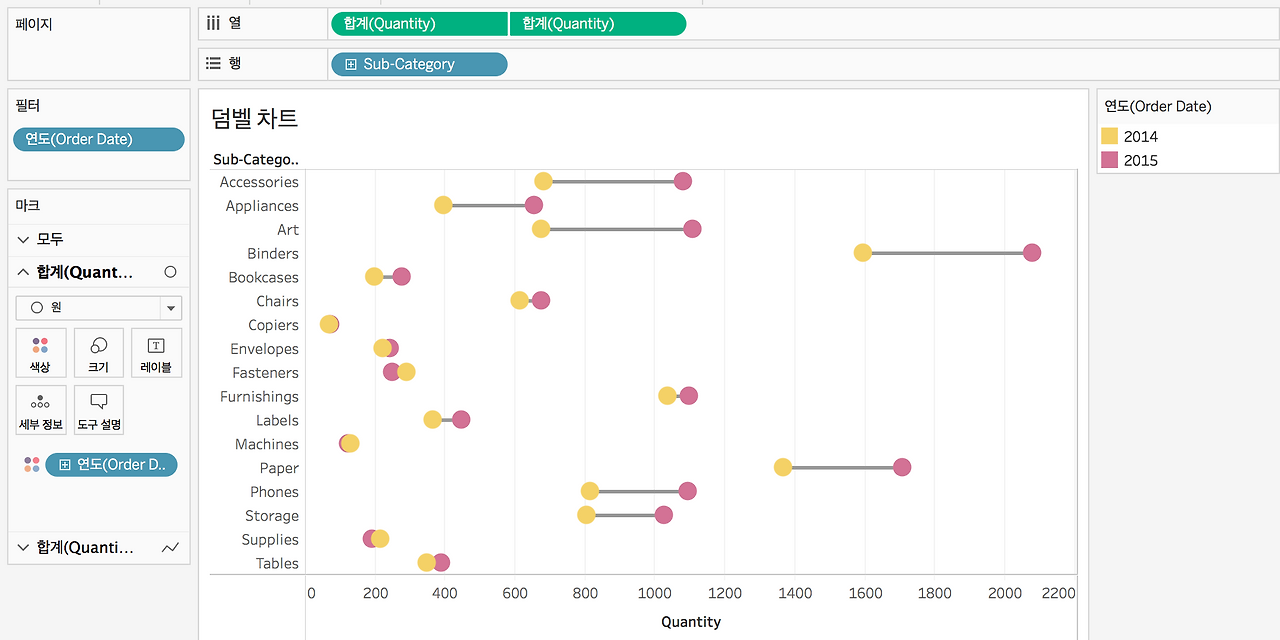Viewport: 1280px width, 640px height.
Task: Click the 2015 Binders circle mark
Action: point(1032,253)
